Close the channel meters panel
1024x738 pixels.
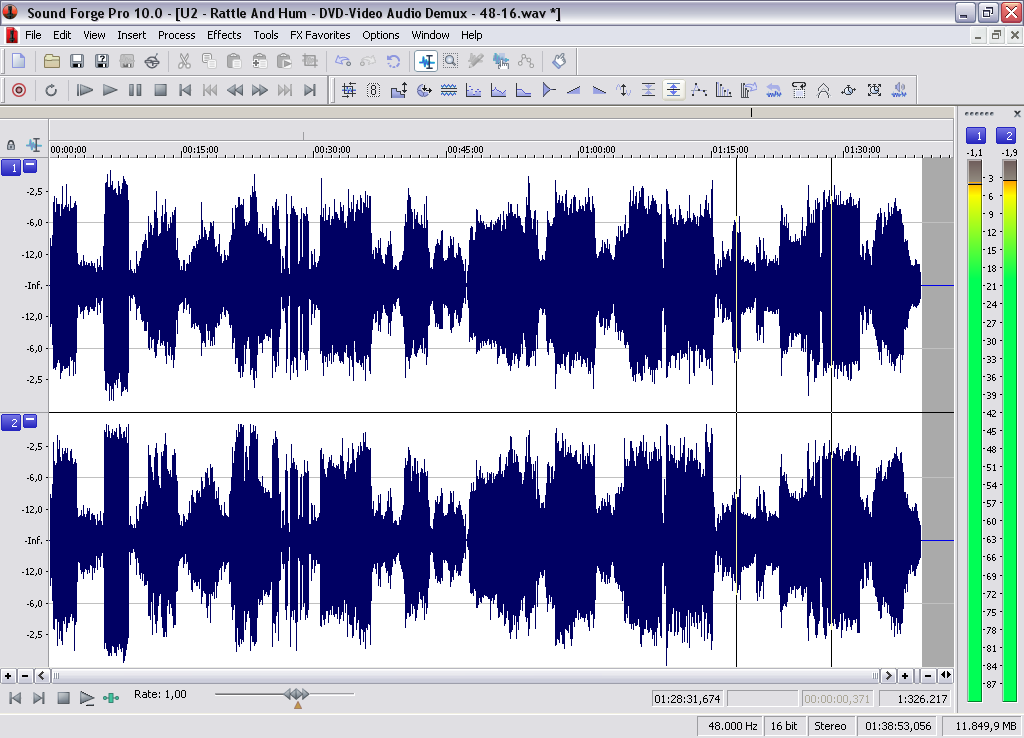[x=1017, y=114]
